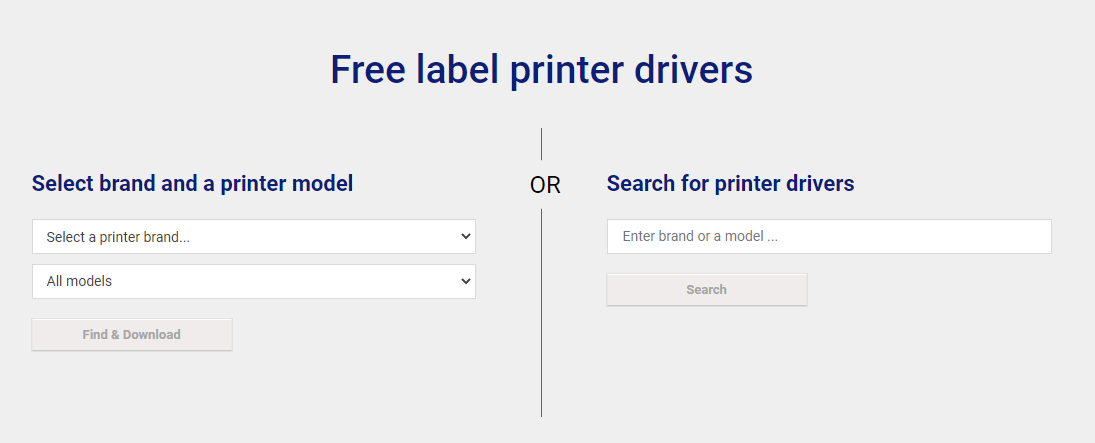Click the "OR" separator text

coord(545,185)
